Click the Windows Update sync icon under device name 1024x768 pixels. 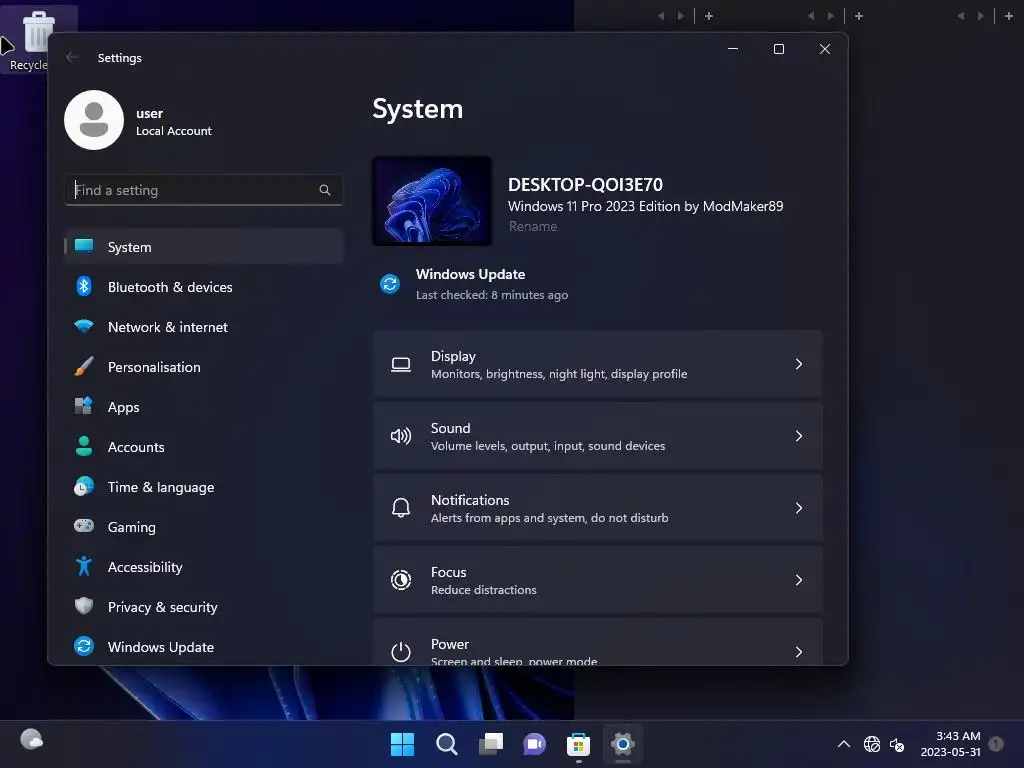[x=390, y=284]
